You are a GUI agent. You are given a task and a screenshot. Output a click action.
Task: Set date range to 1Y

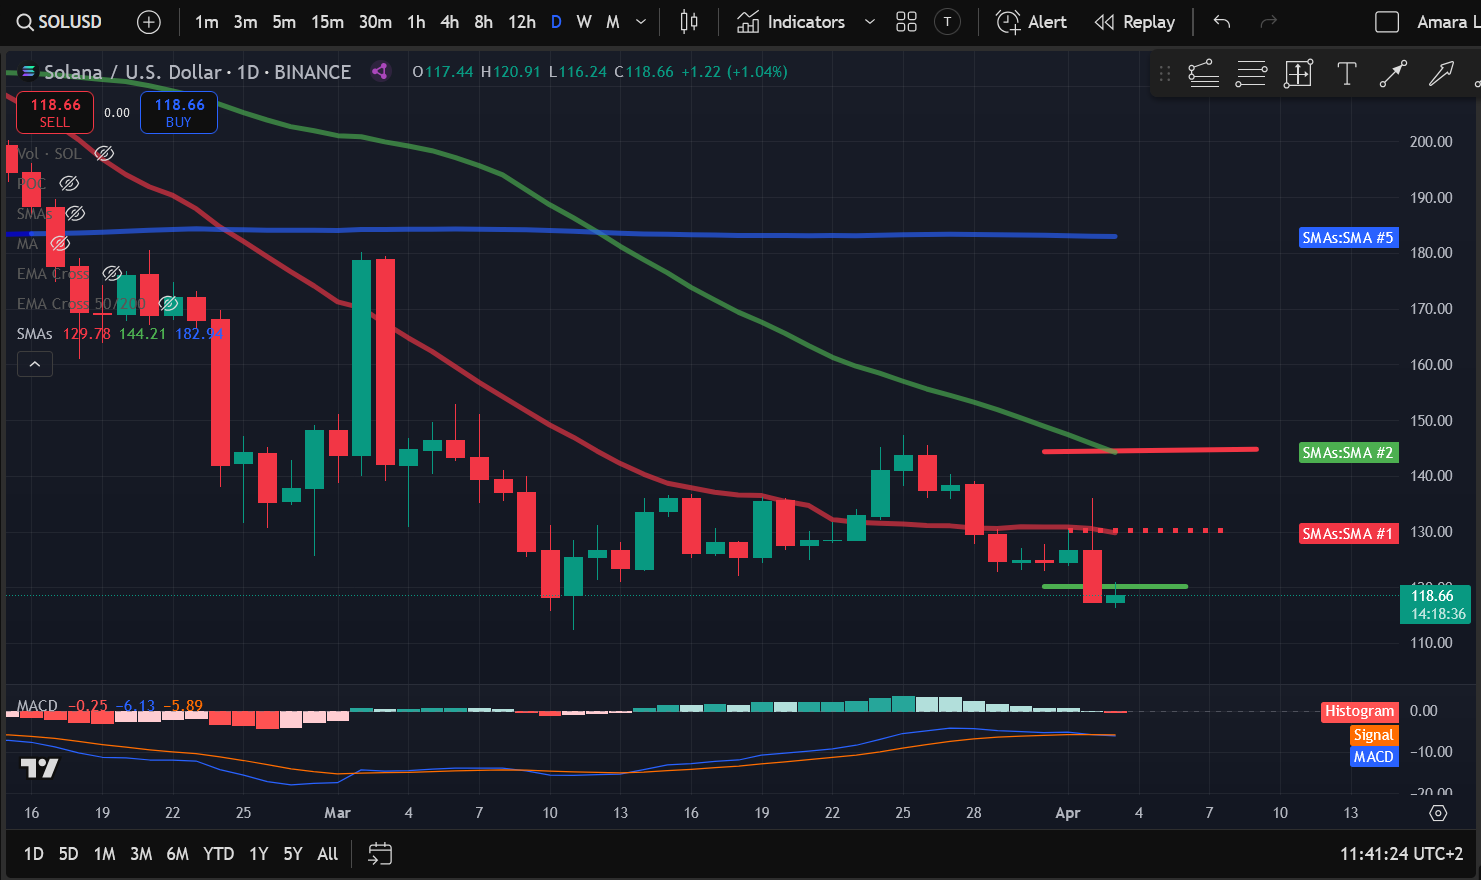258,854
